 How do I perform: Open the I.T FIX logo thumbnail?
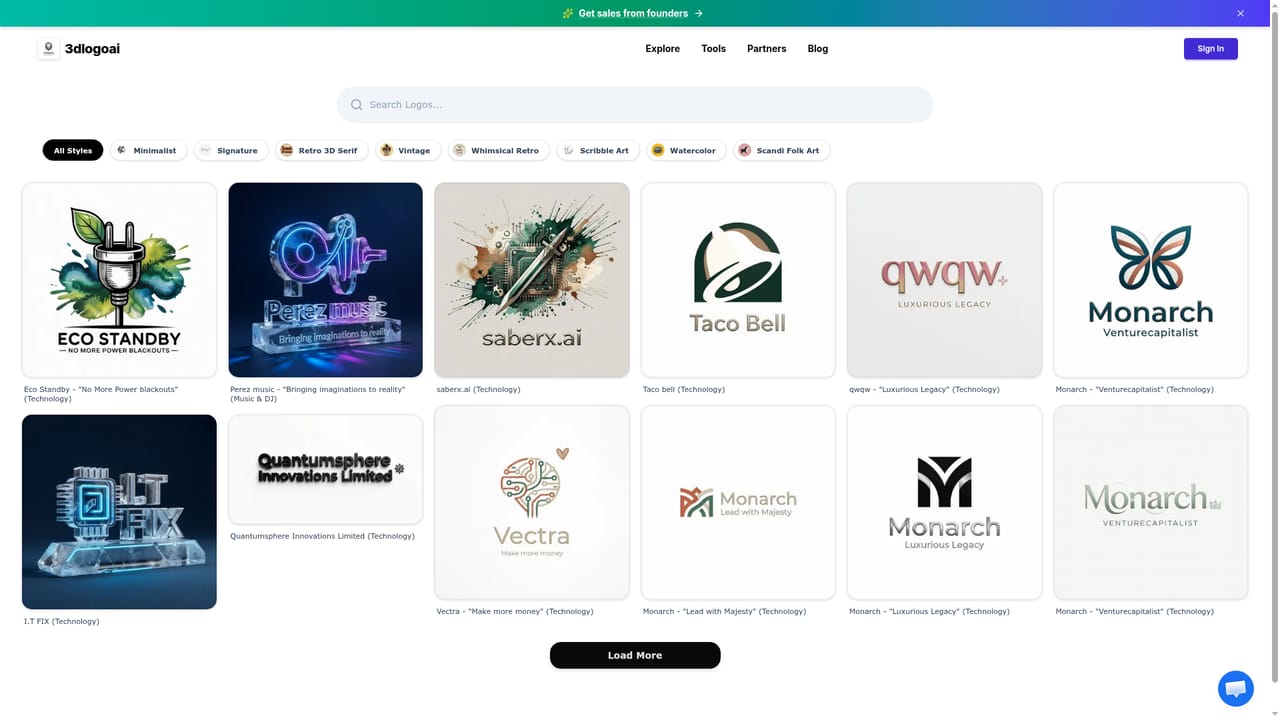point(119,512)
